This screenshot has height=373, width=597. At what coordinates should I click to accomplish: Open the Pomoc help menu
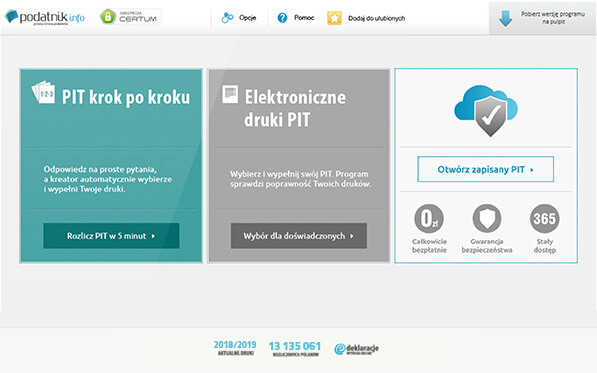(x=304, y=18)
